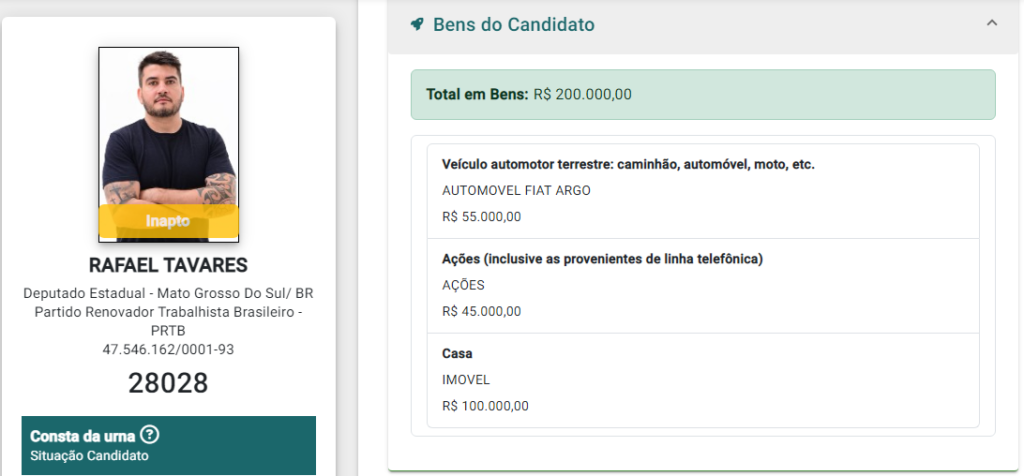The image size is (1024, 476).
Task: Click the rocket icon beside Bens do Candidato
Action: coord(416,25)
